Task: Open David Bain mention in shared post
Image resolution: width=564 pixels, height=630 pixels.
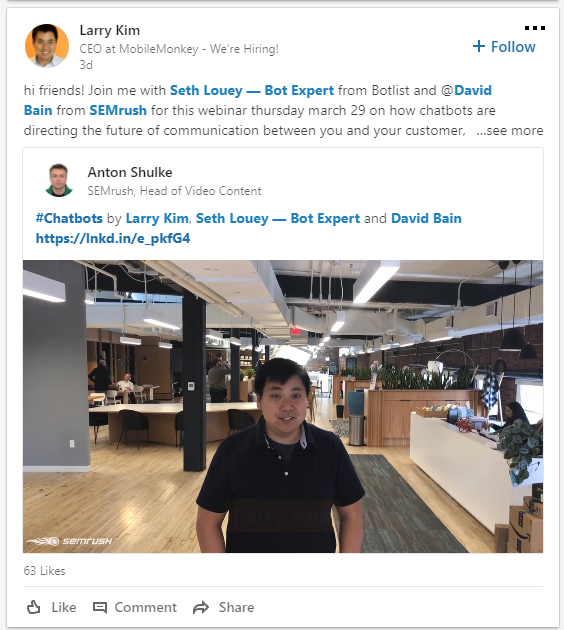Action: pos(426,218)
